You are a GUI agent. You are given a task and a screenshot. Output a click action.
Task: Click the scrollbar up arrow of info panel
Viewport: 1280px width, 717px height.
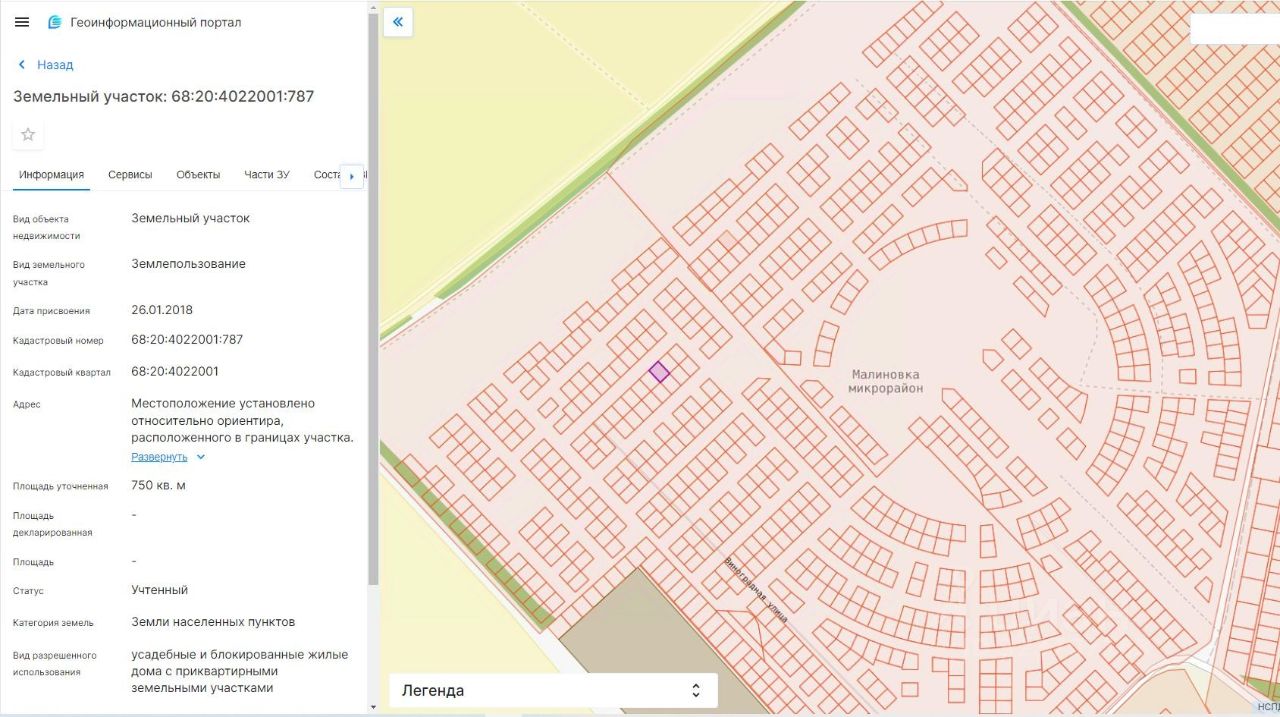[x=374, y=8]
